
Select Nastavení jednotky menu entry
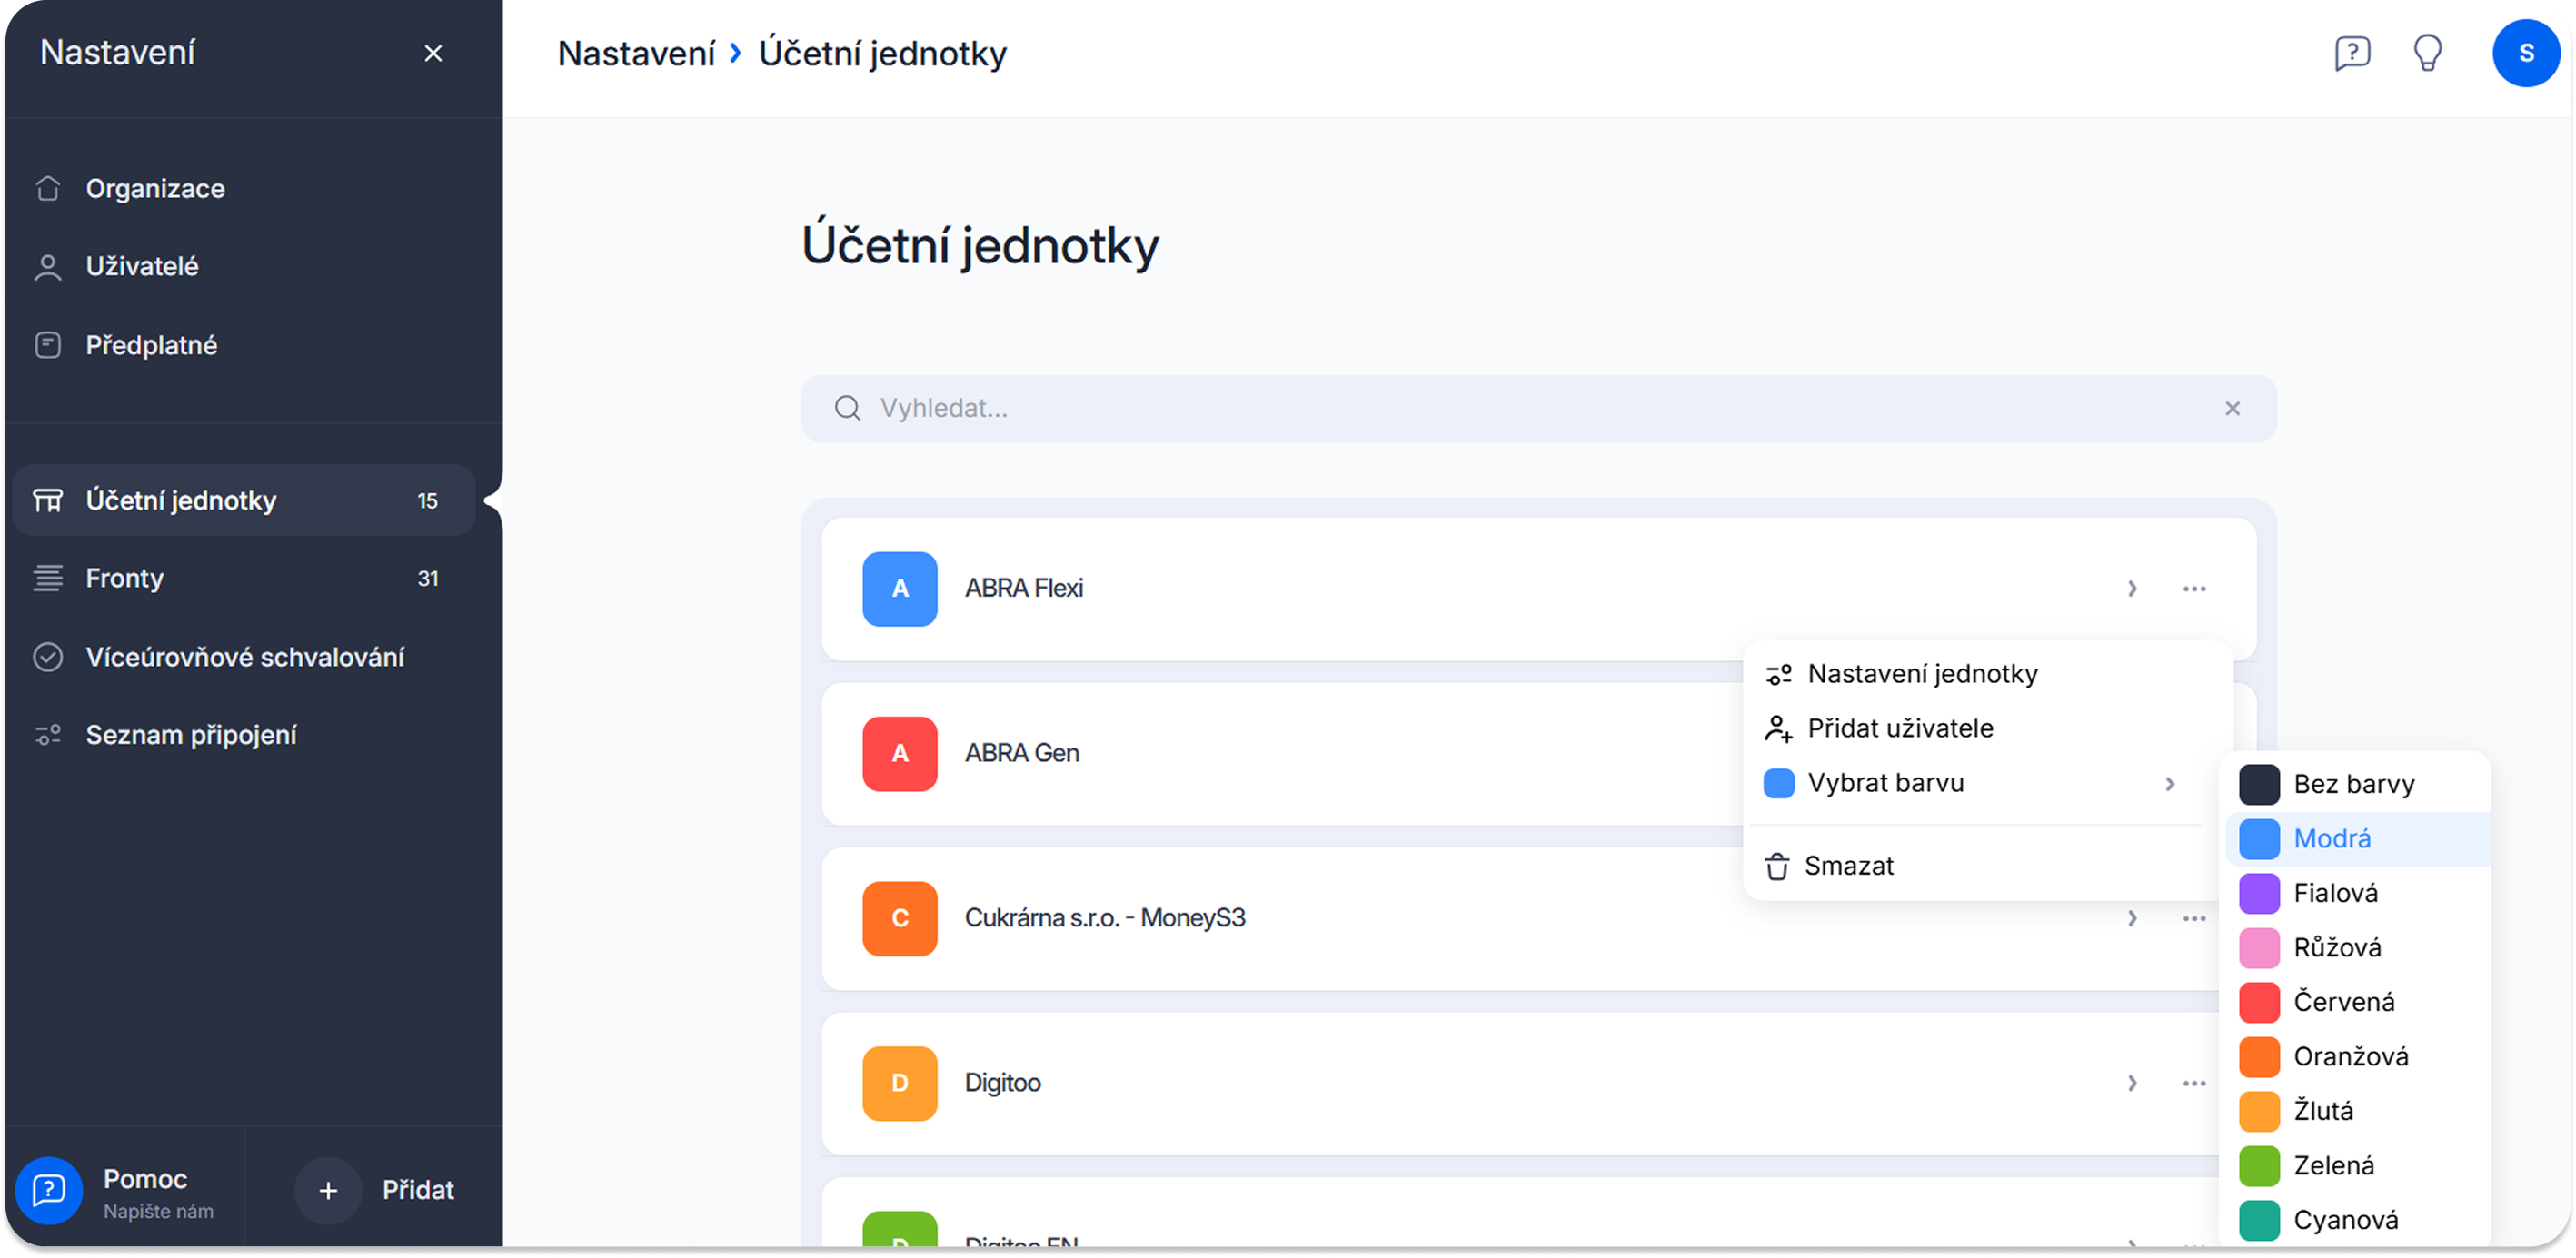click(x=1921, y=674)
